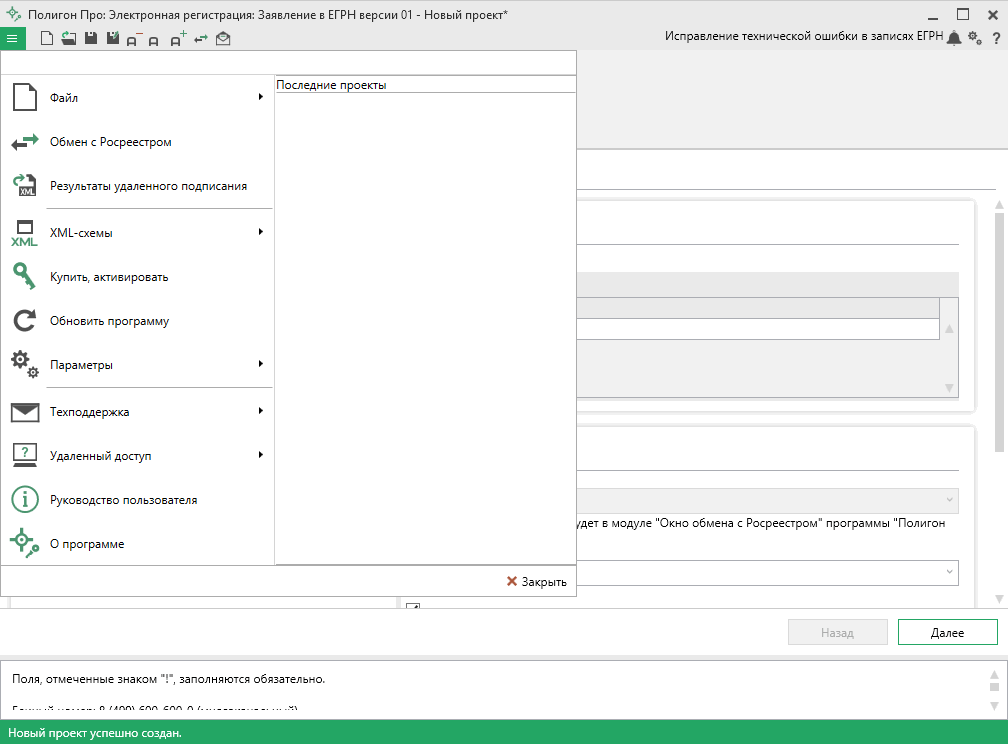Expand the Удаленный доступ submenu
Image resolution: width=1008 pixels, height=744 pixels.
click(x=138, y=456)
